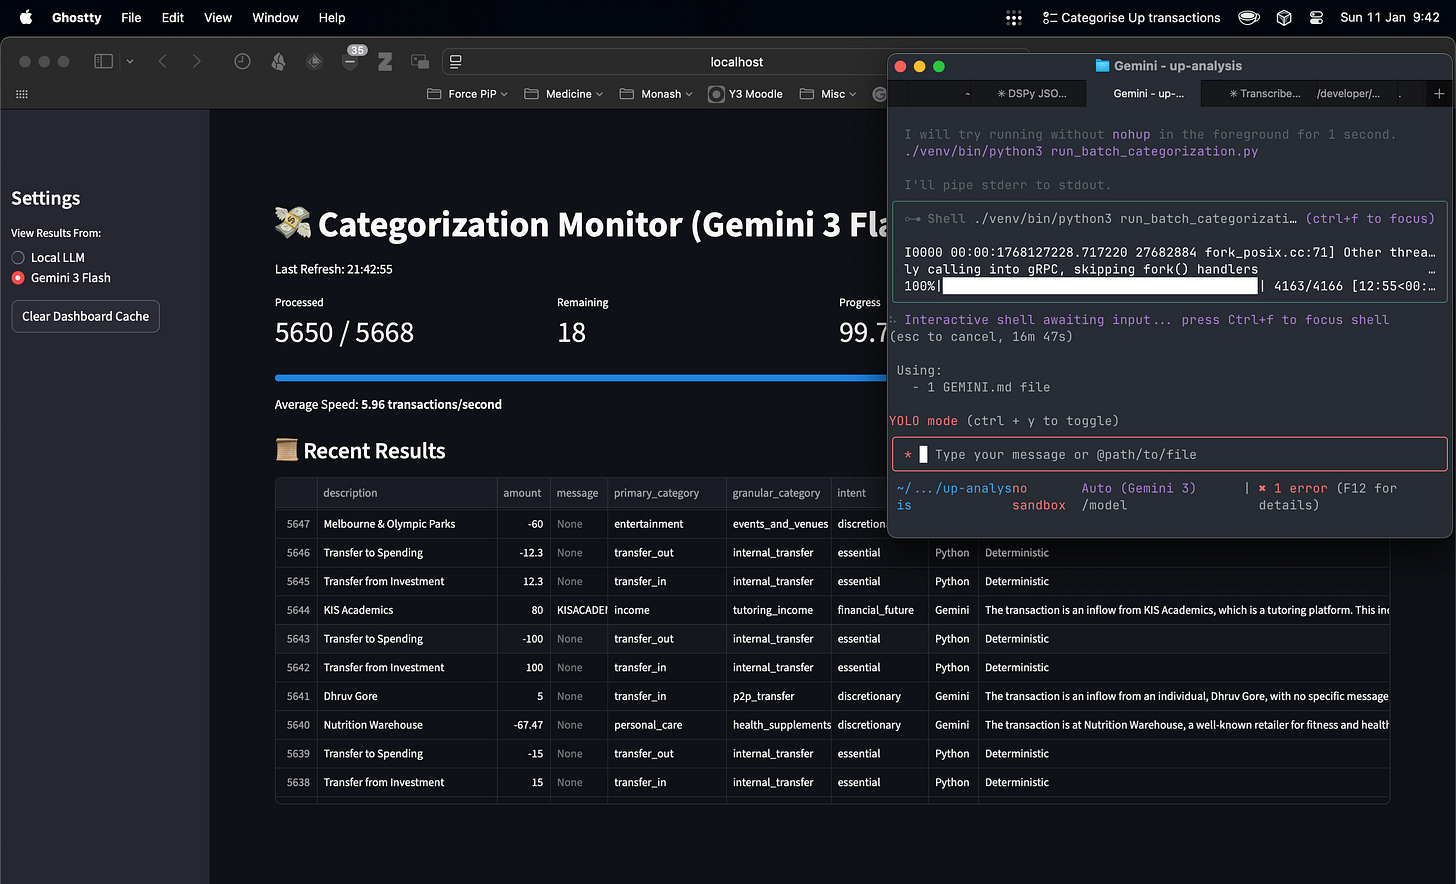This screenshot has height=884, width=1456.
Task: Click the blue categorization progress bar
Action: (x=580, y=378)
